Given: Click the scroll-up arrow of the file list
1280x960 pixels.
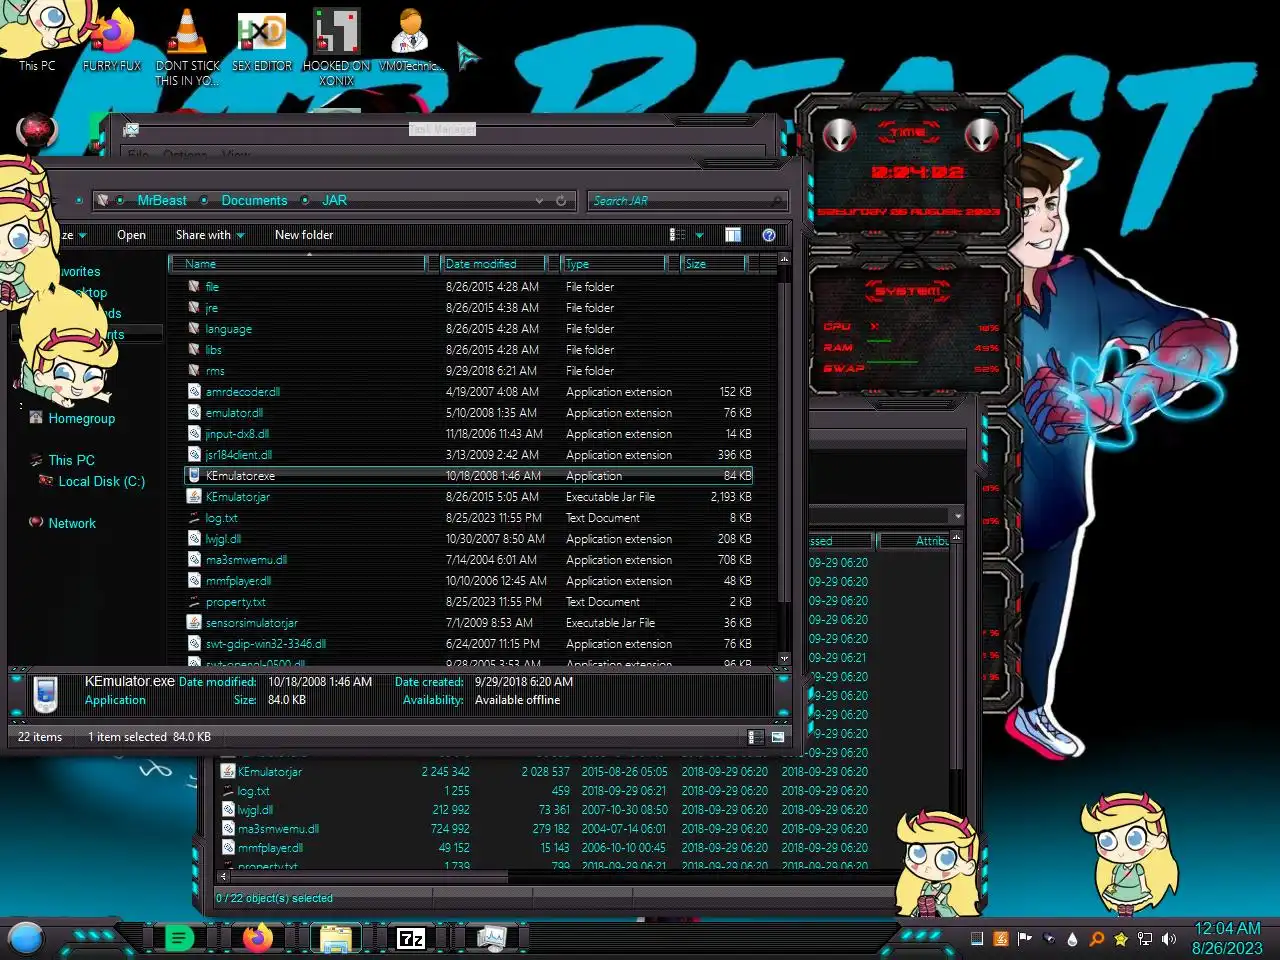Looking at the screenshot, I should (x=784, y=259).
